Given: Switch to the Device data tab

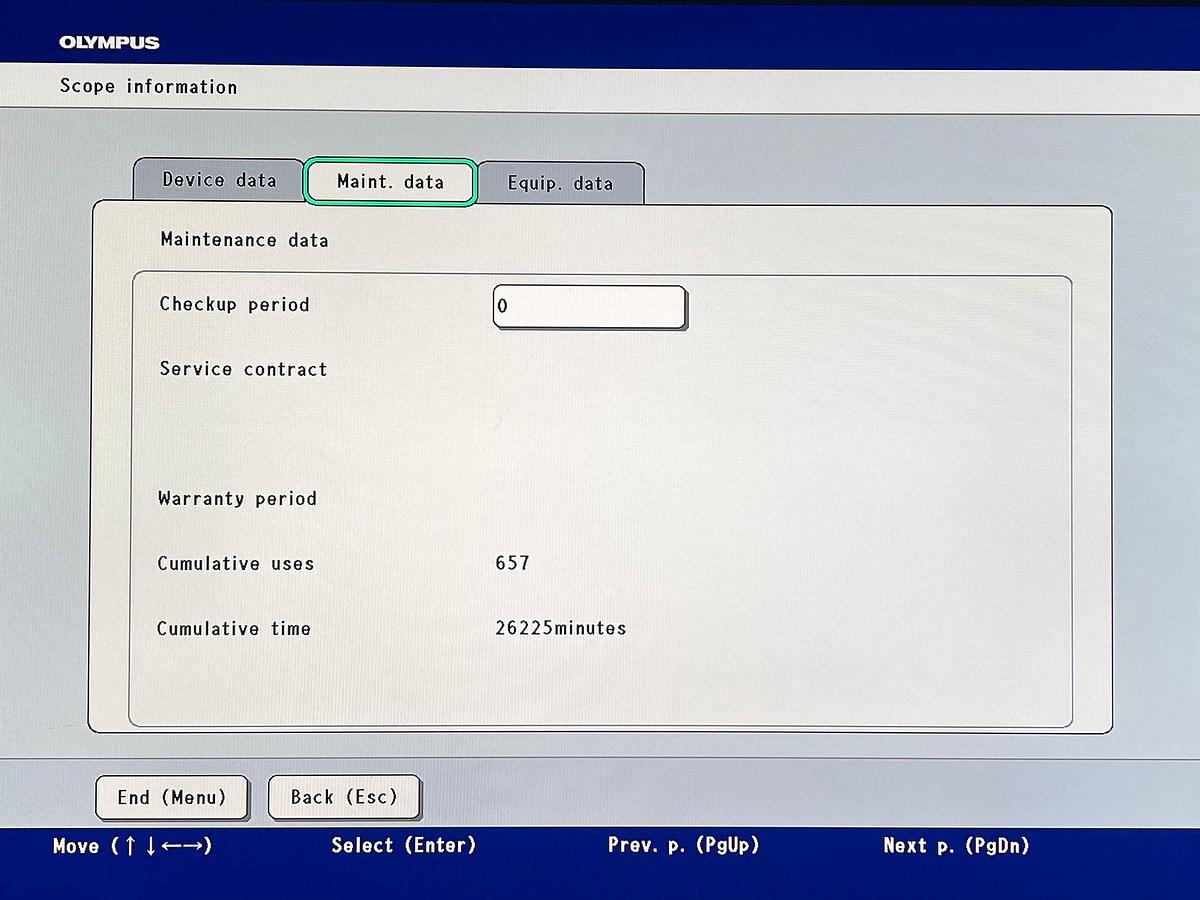Looking at the screenshot, I should [x=219, y=181].
